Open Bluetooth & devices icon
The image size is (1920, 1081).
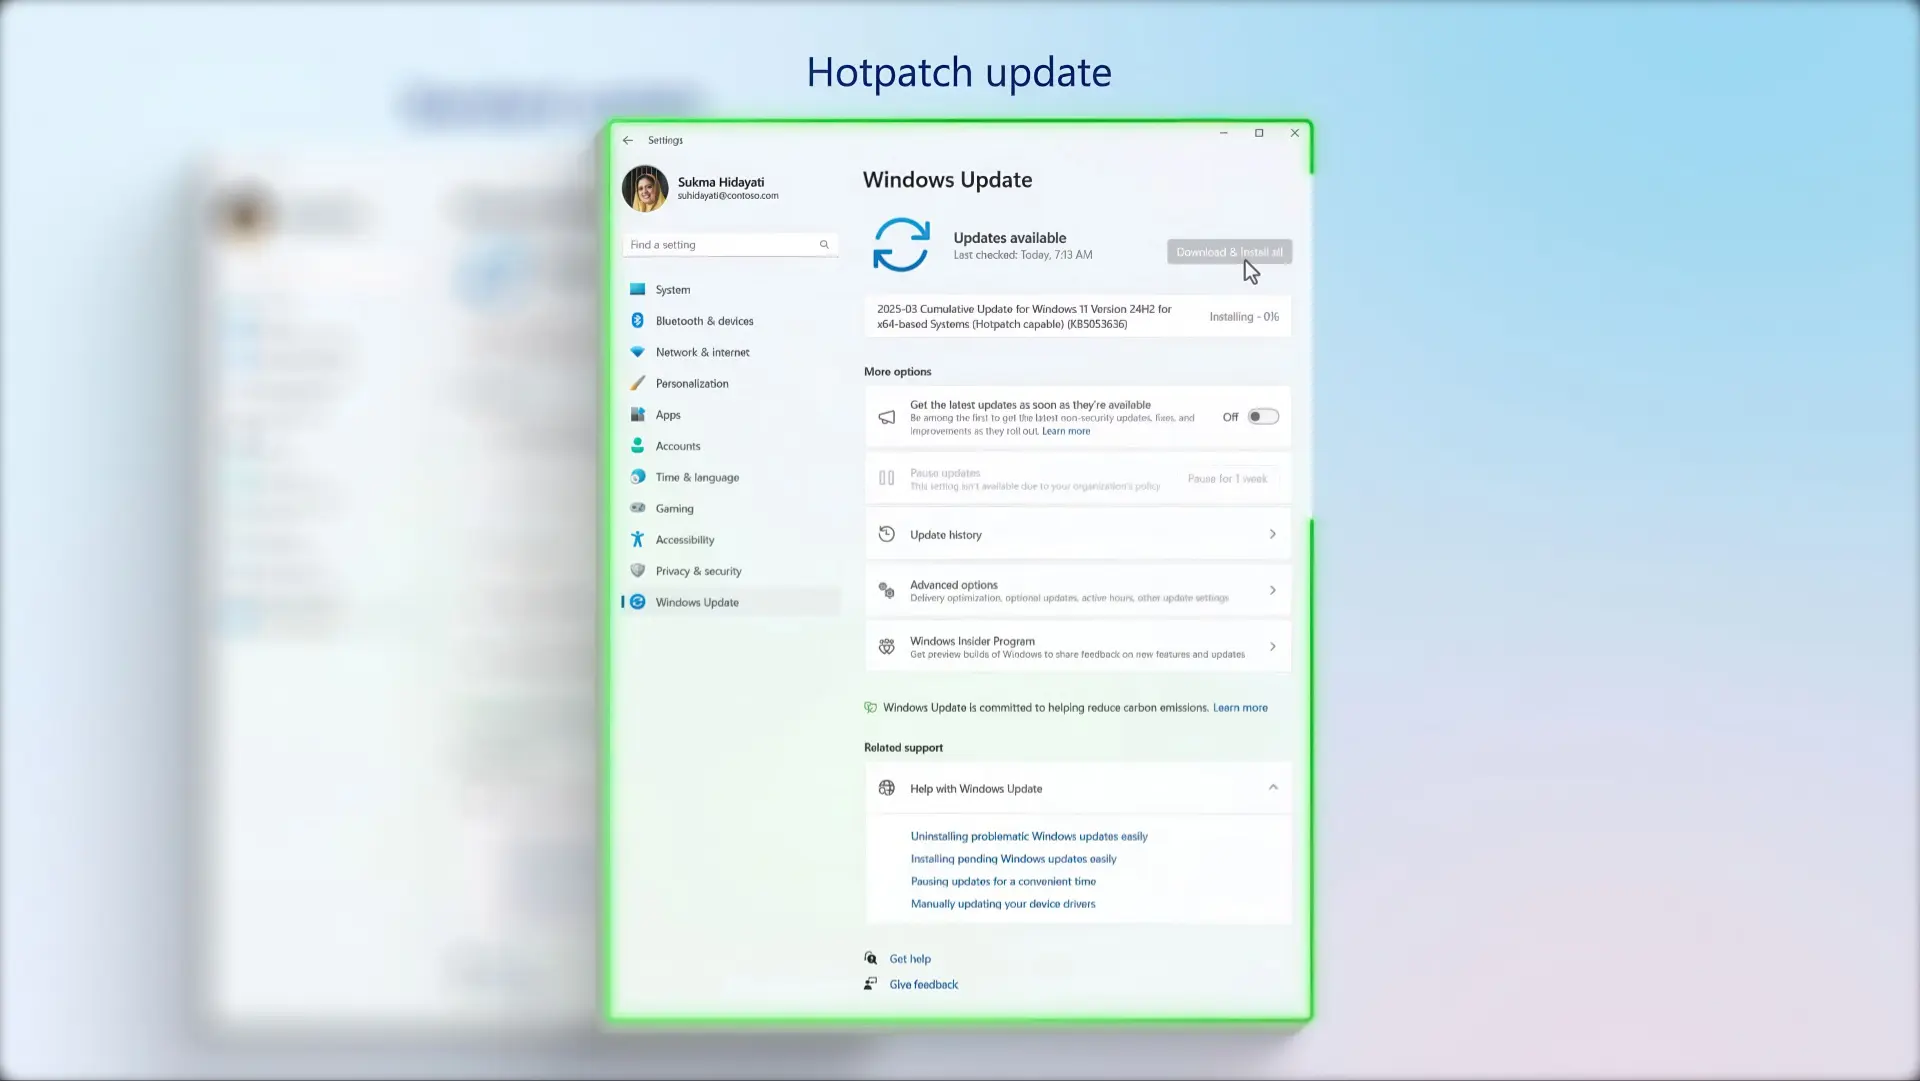pyautogui.click(x=637, y=321)
